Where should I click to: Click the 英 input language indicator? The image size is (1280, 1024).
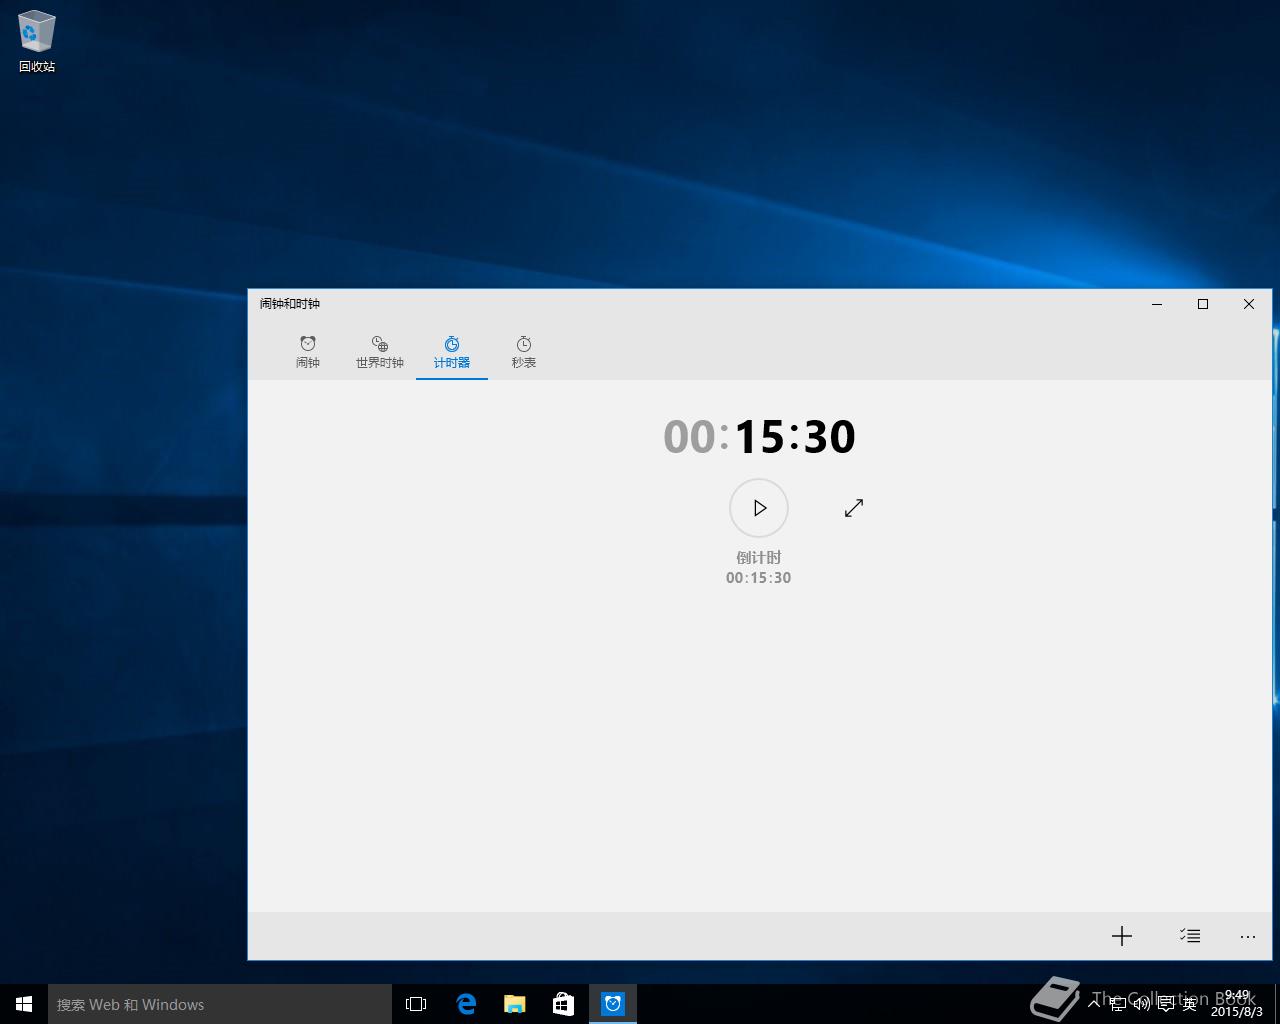1189,1004
